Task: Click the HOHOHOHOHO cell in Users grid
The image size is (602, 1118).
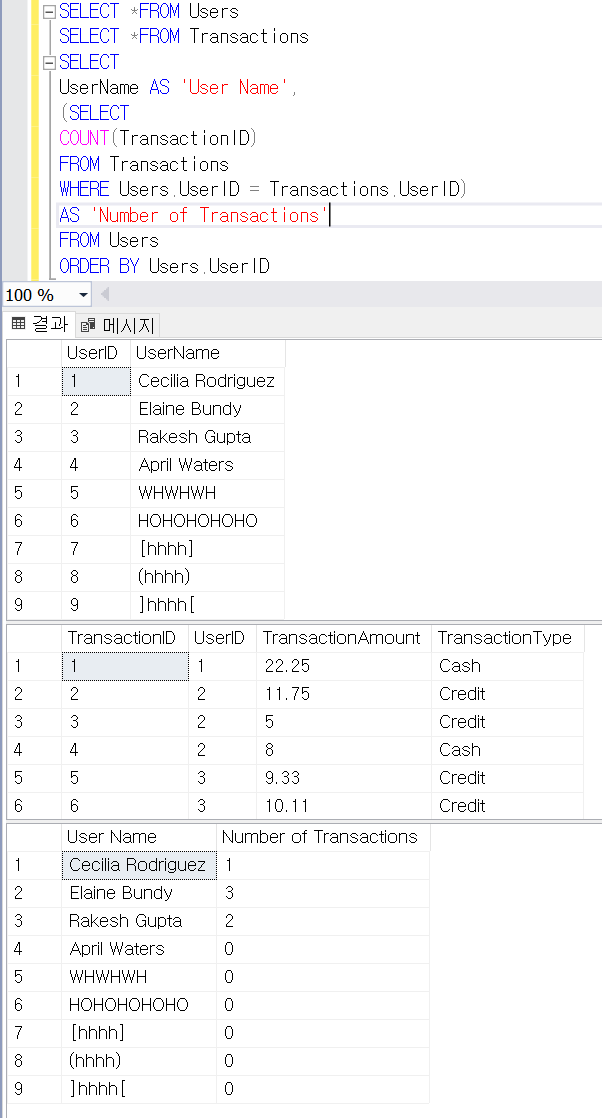Action: [208, 520]
